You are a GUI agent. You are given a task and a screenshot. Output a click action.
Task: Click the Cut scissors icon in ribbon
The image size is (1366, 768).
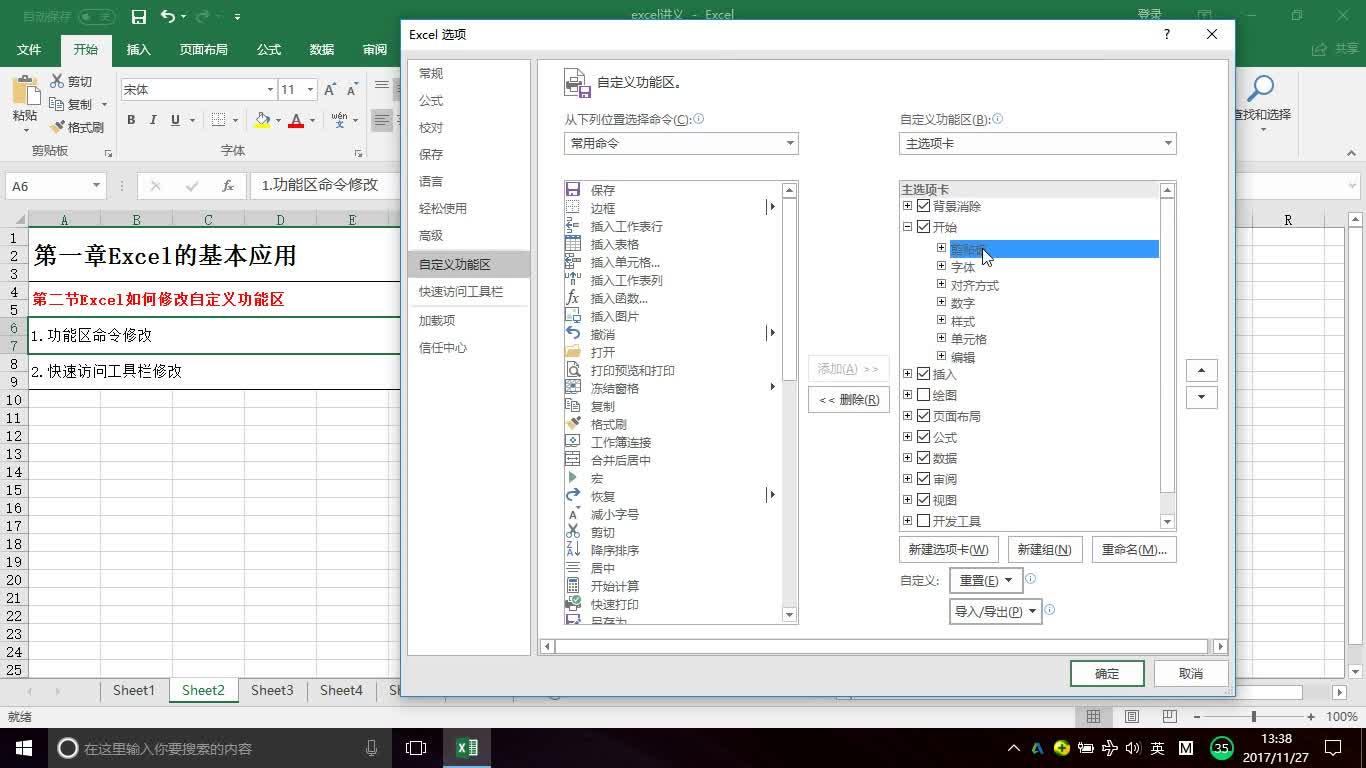point(57,81)
